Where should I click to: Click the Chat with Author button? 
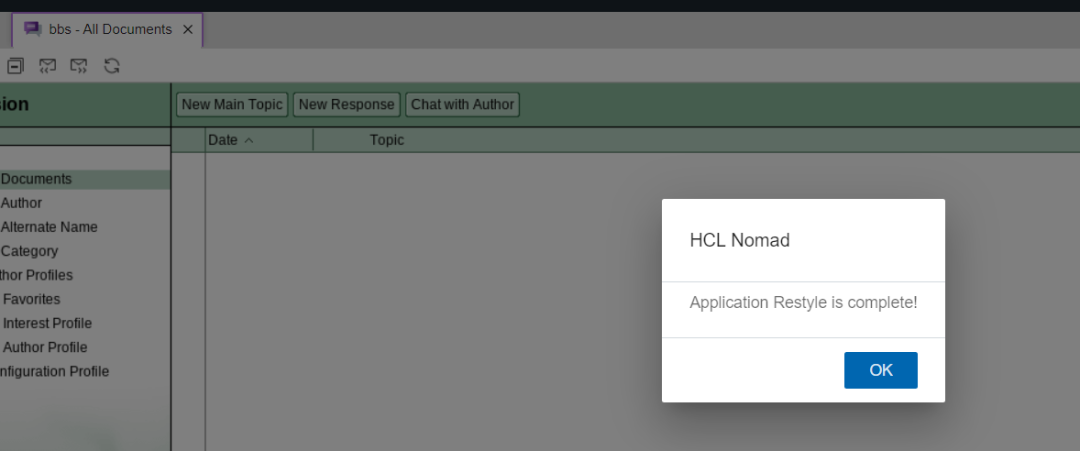462,105
